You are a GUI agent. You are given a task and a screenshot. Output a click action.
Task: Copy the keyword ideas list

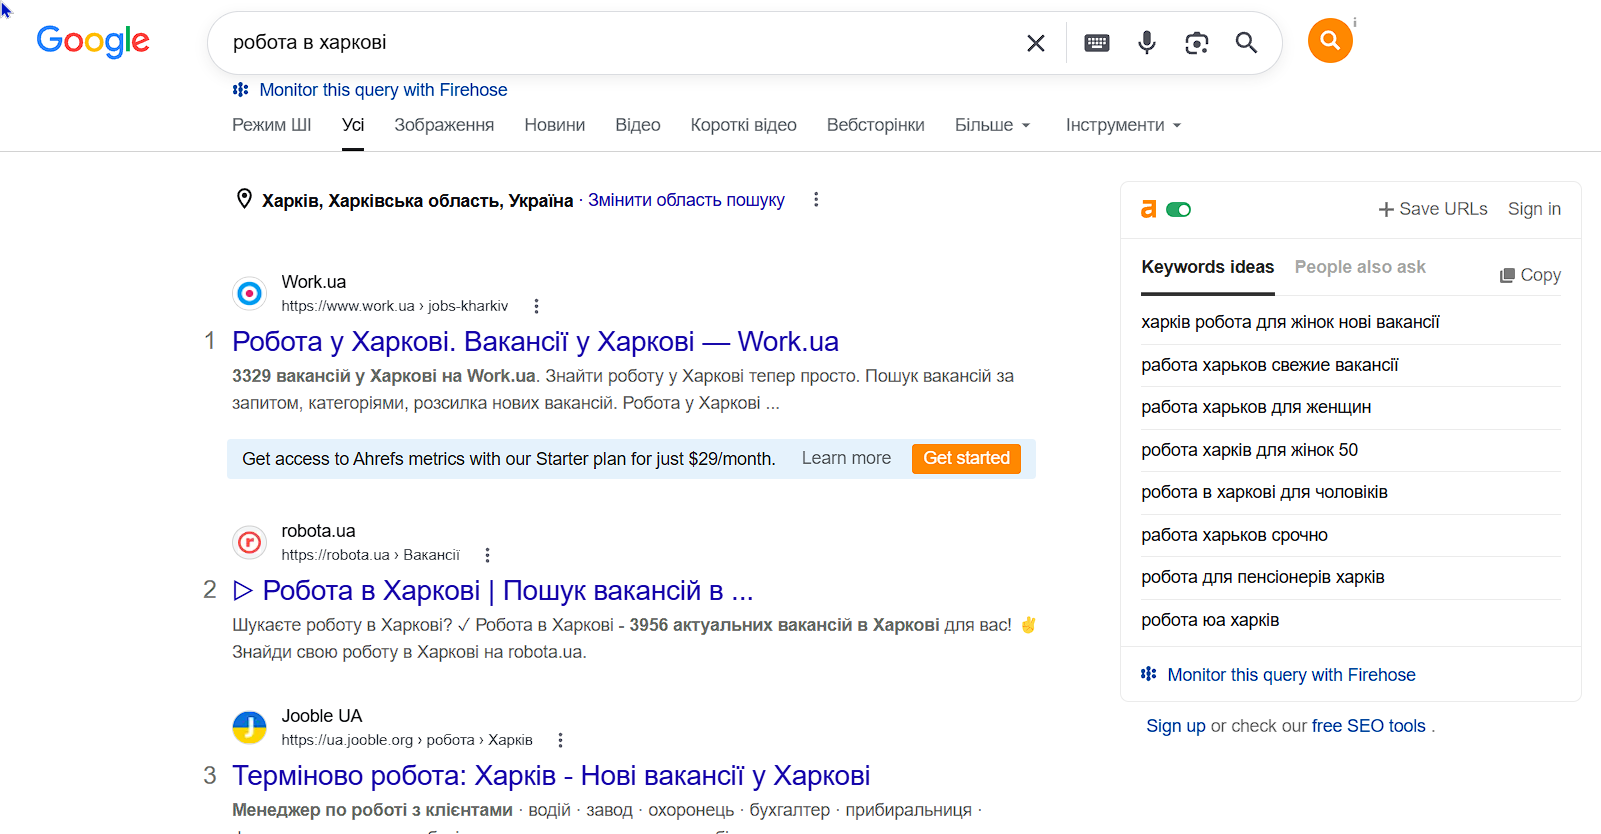(x=1530, y=275)
